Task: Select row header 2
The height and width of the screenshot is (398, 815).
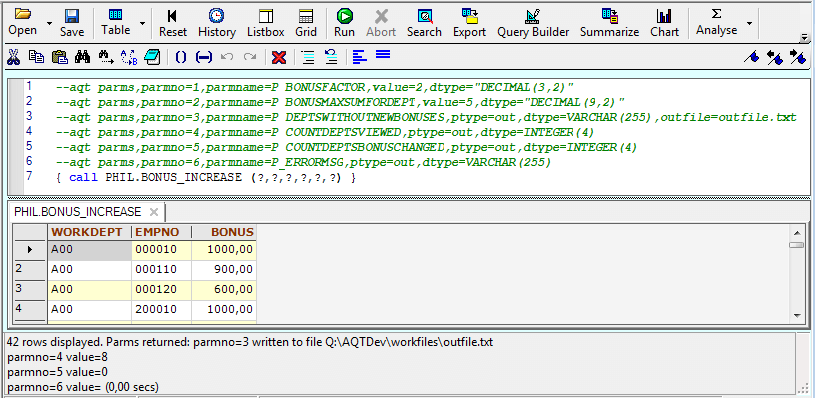Action: [x=30, y=270]
